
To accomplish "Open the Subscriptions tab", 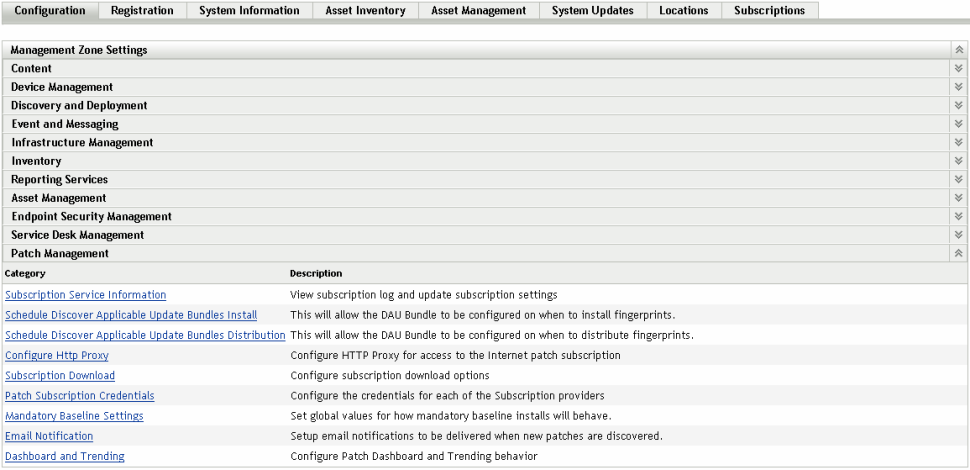I will (x=769, y=11).
